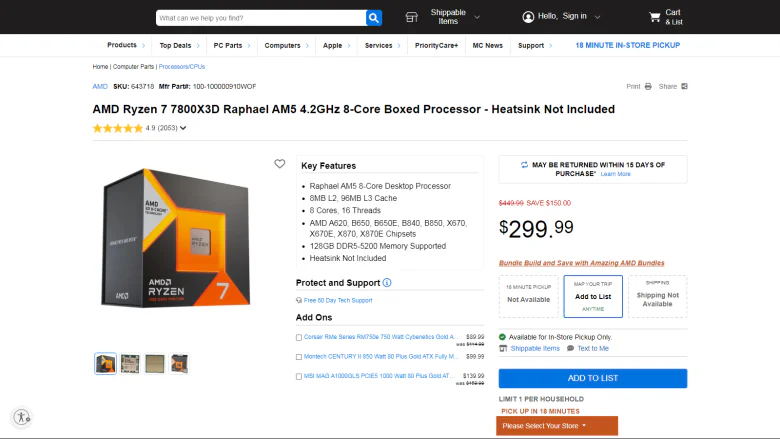Click the ADD TO LIST button
780x439 pixels.
pos(592,378)
